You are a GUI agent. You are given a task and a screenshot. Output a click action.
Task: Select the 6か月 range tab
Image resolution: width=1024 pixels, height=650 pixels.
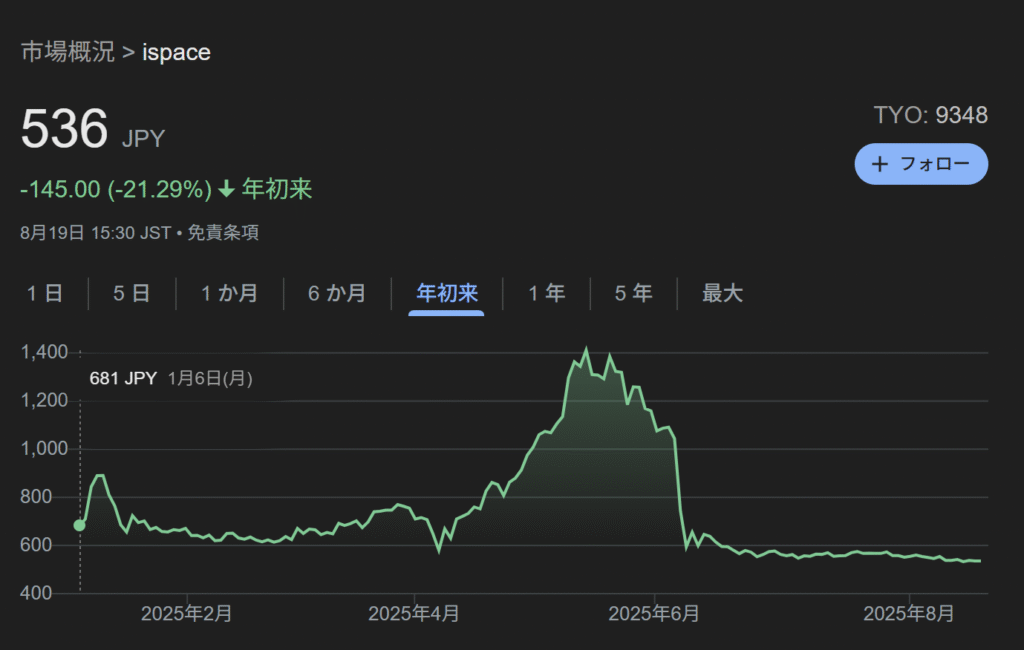pyautogui.click(x=337, y=293)
